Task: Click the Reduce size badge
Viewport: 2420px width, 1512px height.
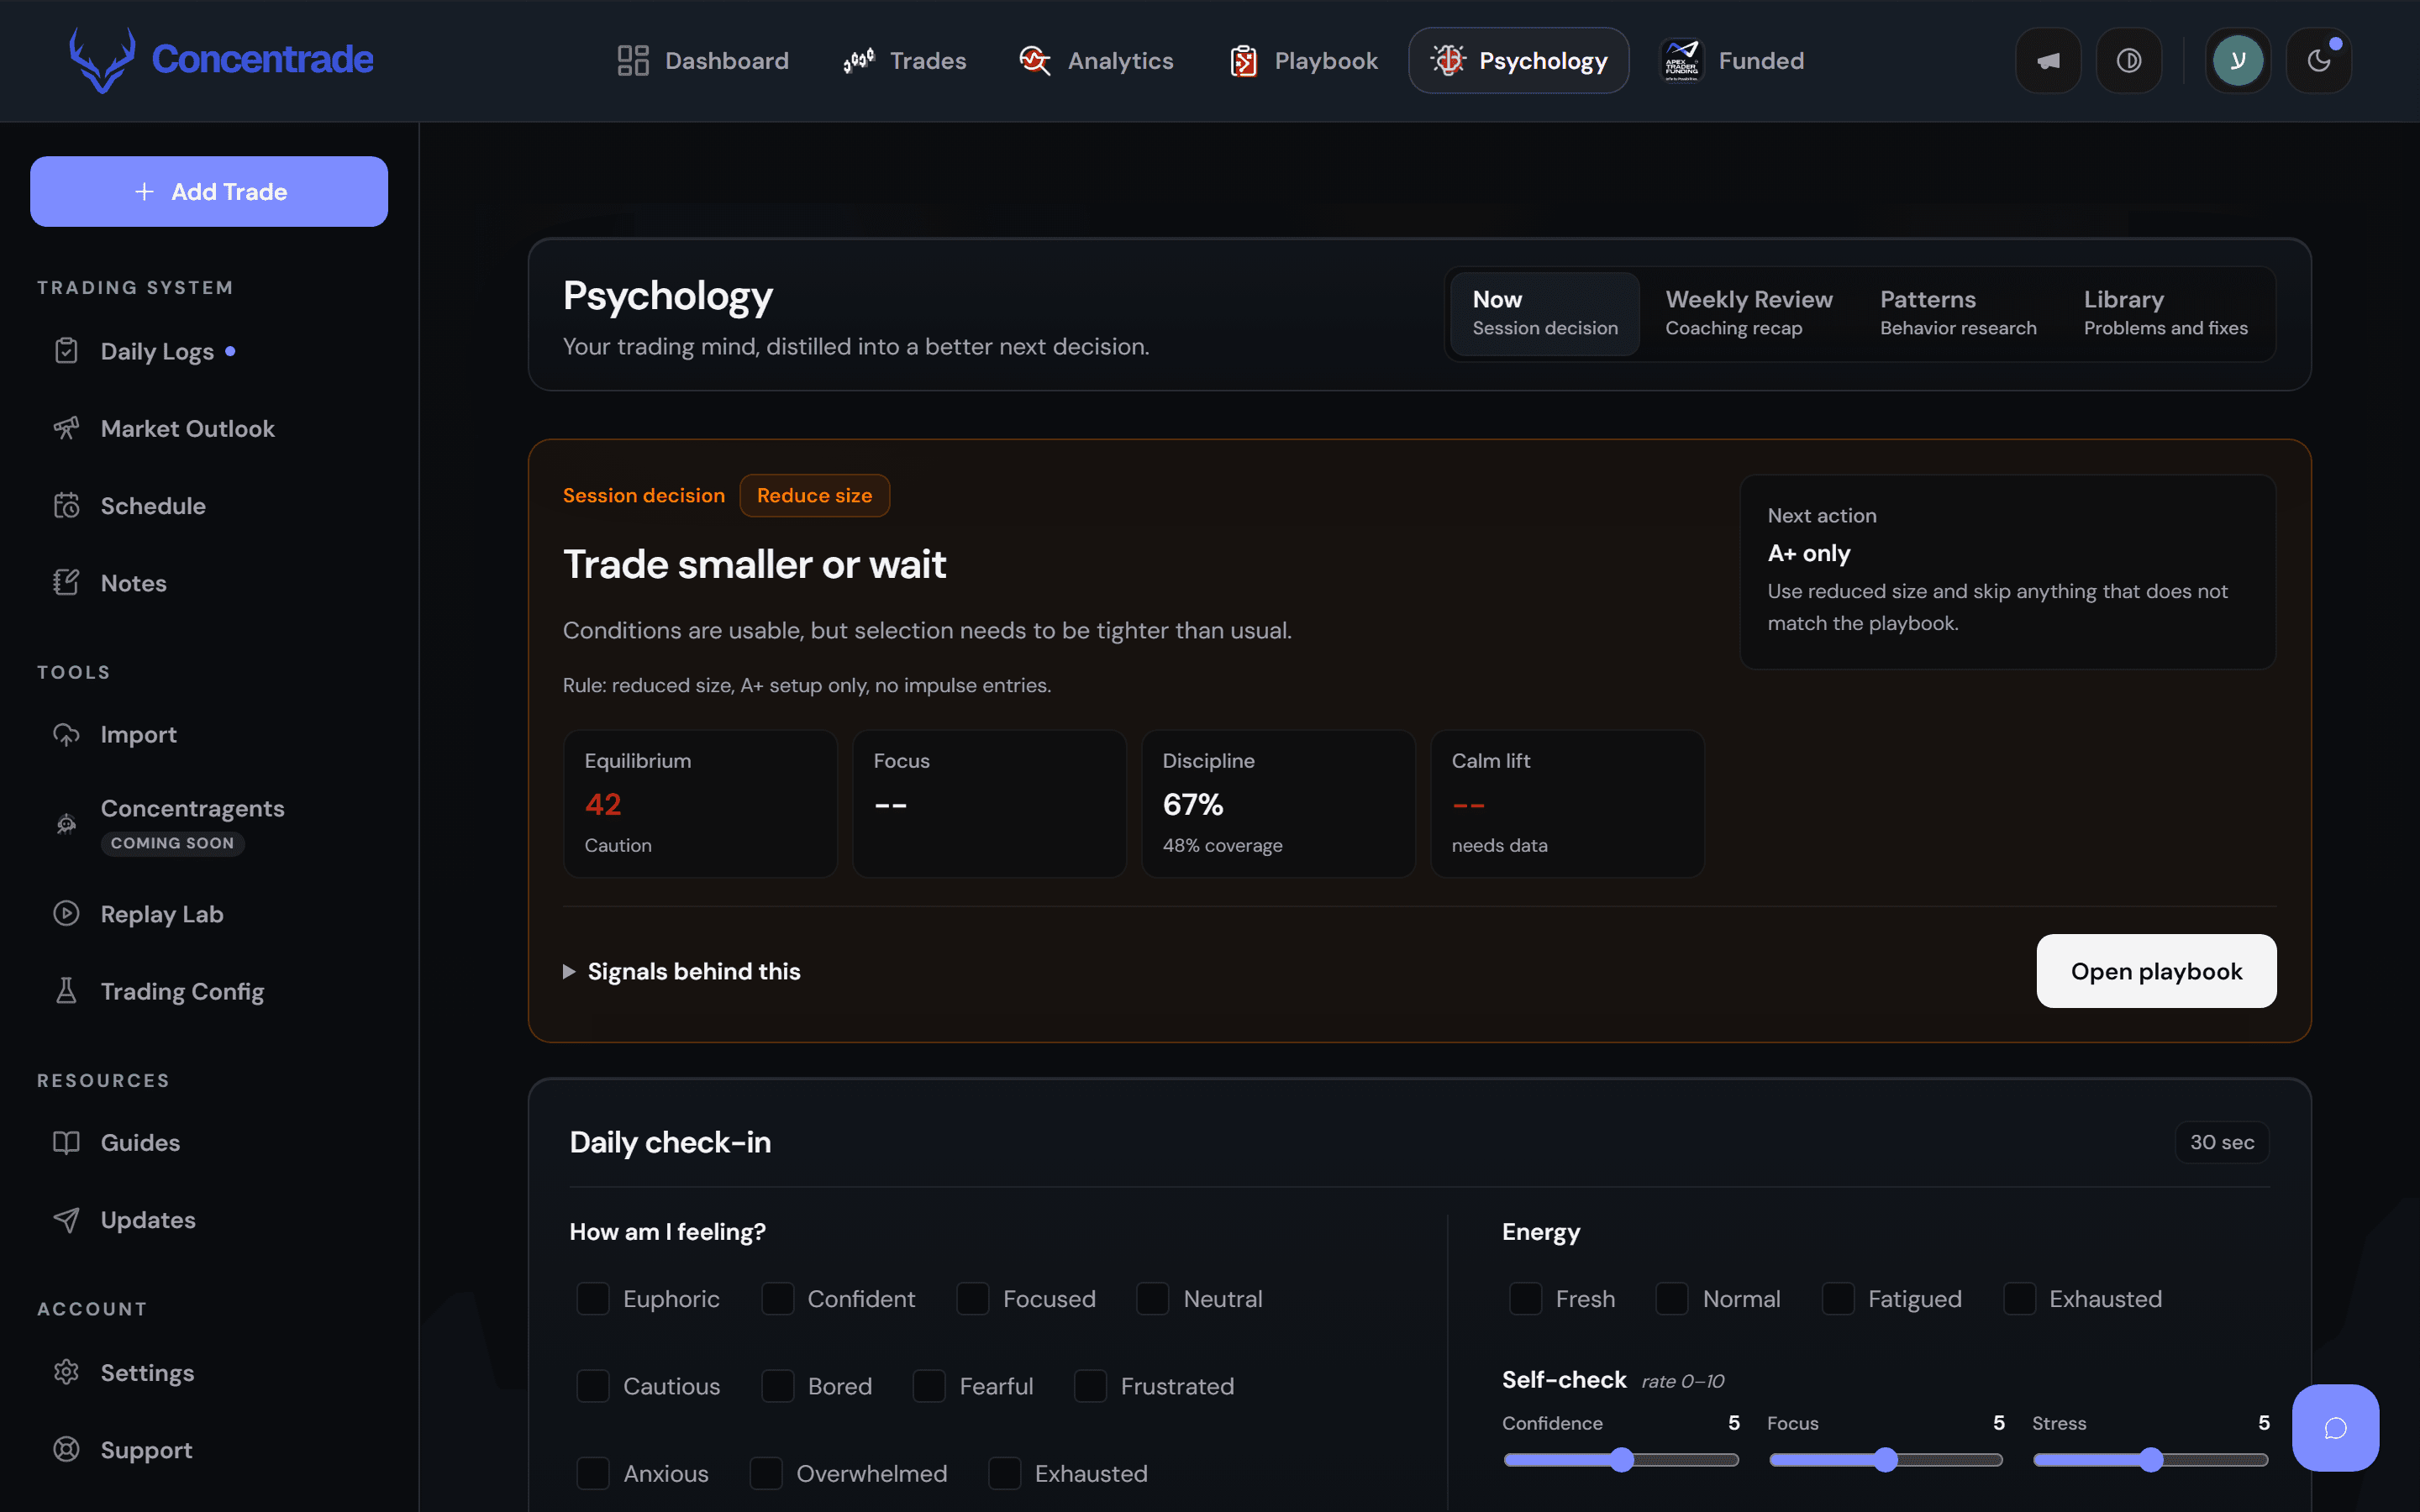Action: tap(814, 495)
